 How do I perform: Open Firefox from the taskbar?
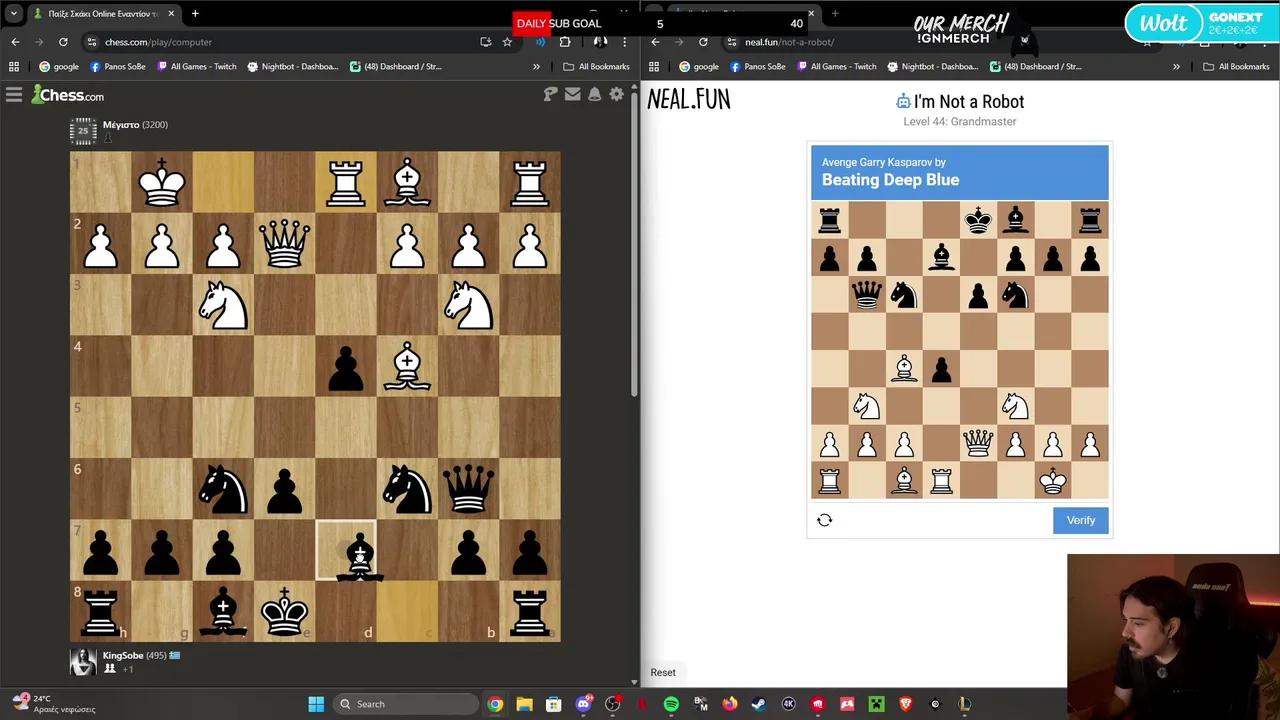[730, 704]
